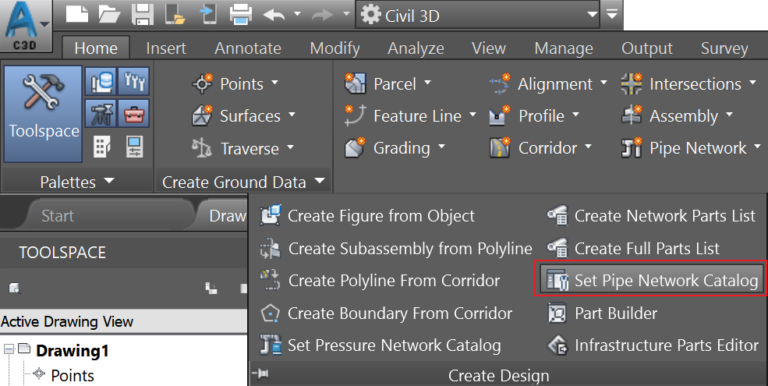Toggle the Survey tab icon in Palettes
The image size is (768, 386).
[101, 113]
